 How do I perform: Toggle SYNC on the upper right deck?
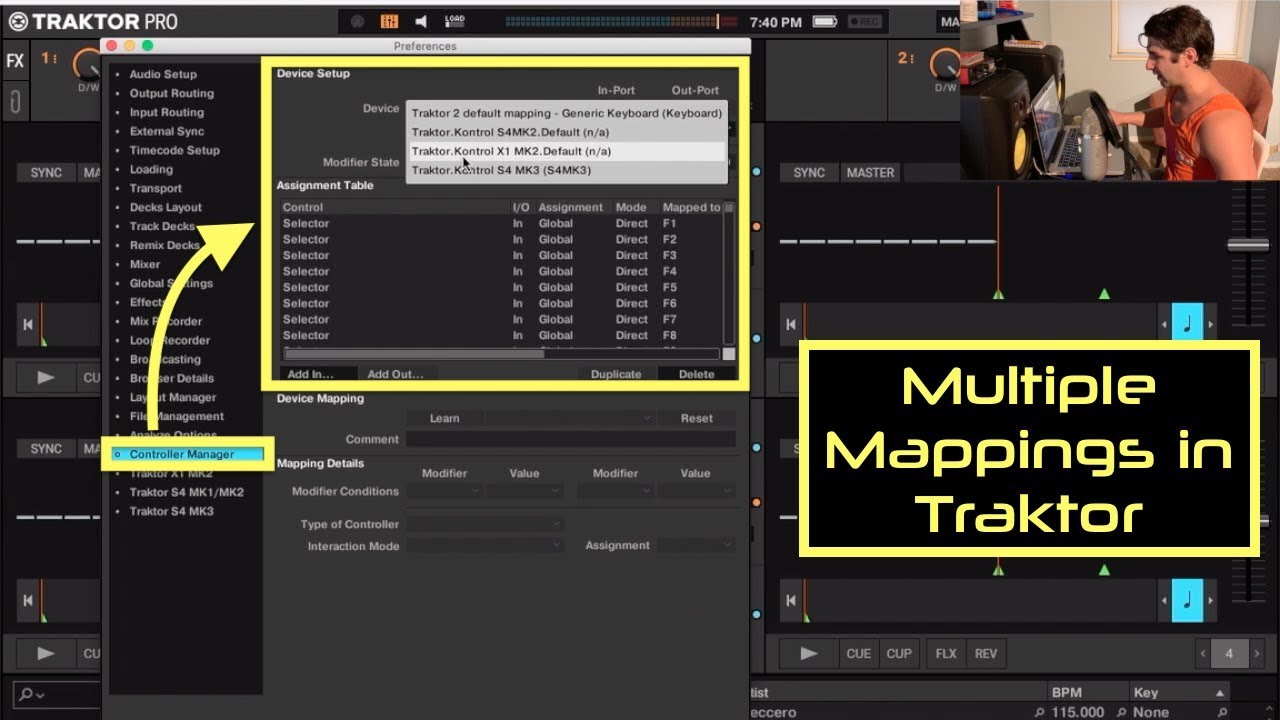[x=809, y=173]
